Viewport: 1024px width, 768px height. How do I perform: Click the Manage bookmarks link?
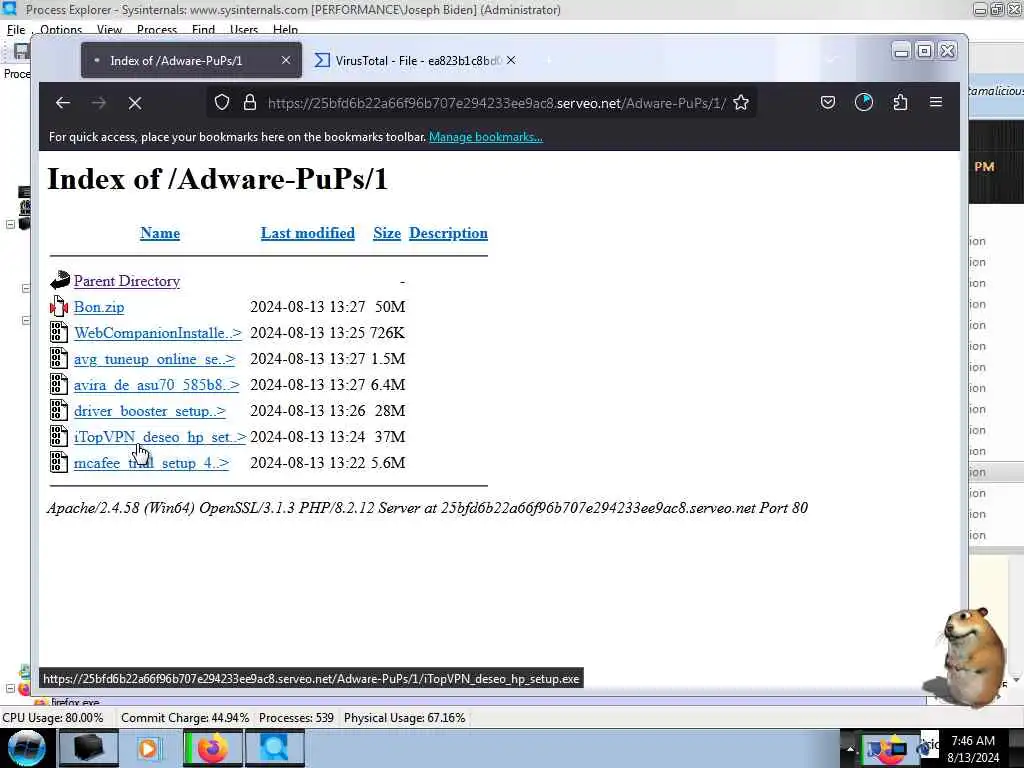485,137
